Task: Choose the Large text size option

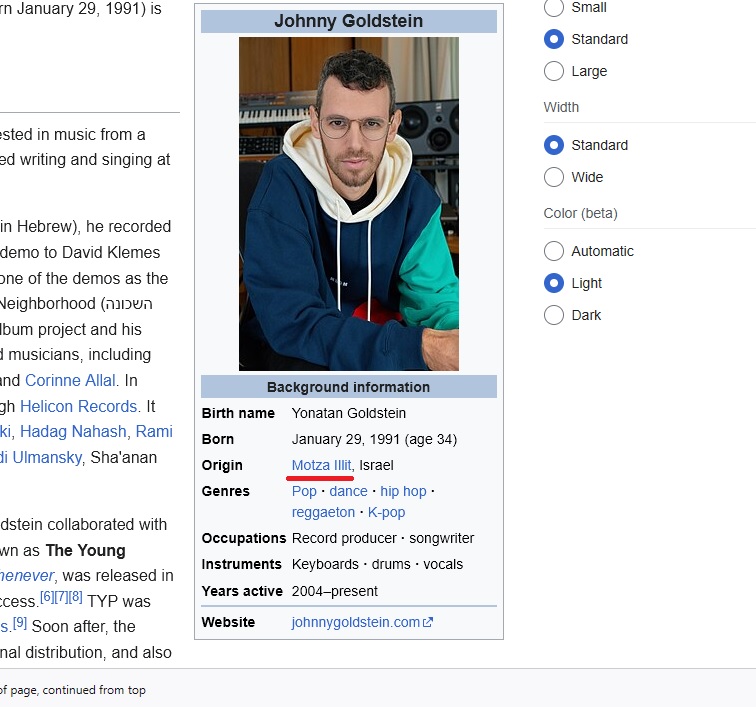Action: (x=554, y=71)
